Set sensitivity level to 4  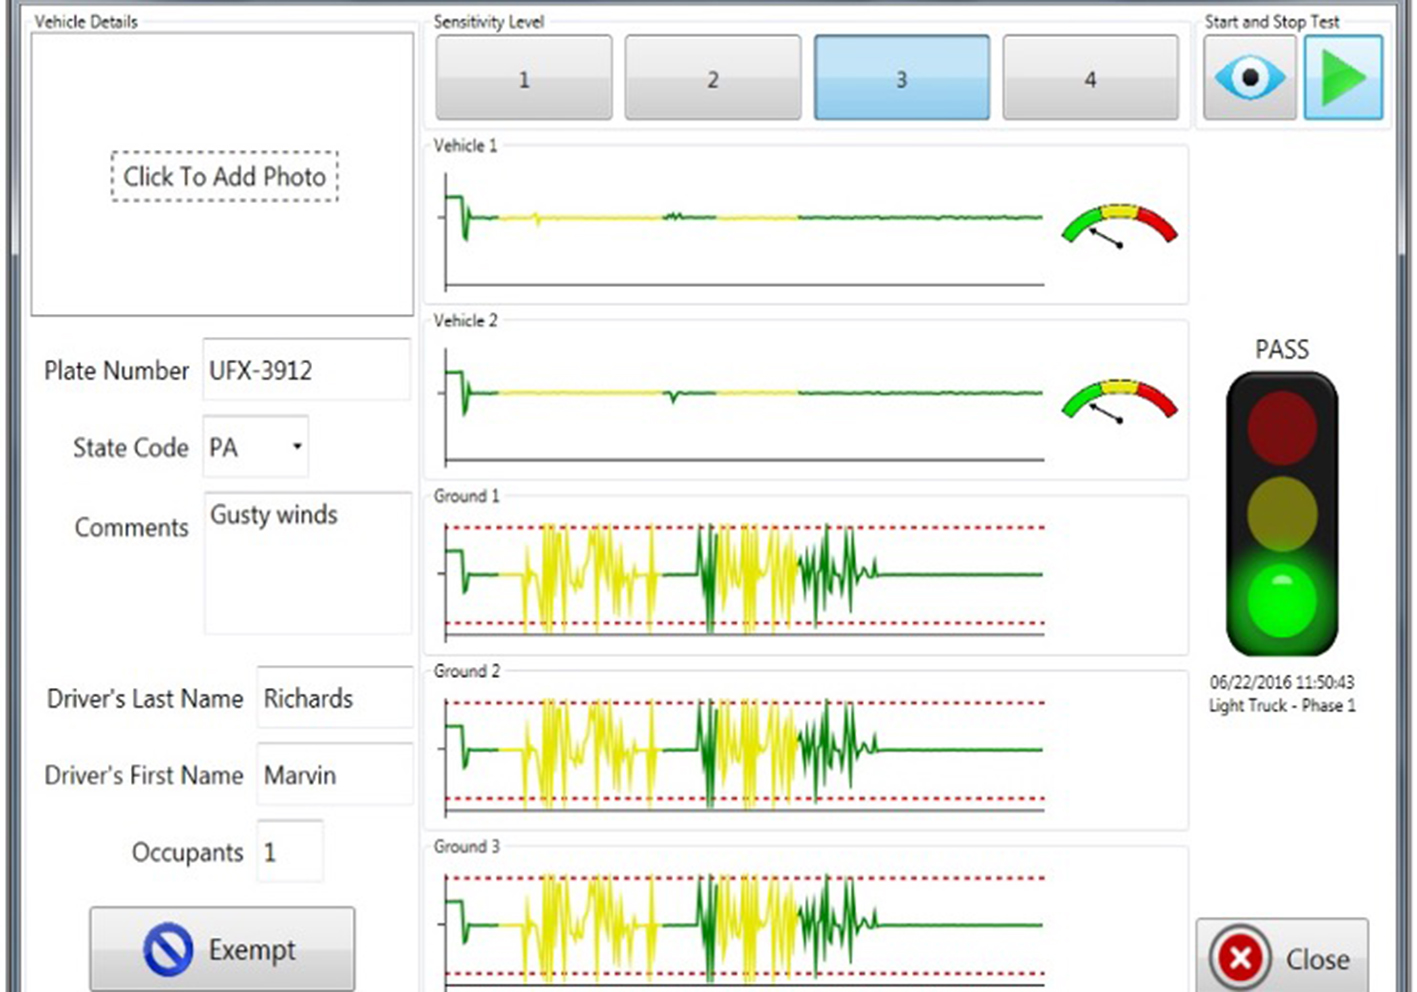(x=1090, y=78)
